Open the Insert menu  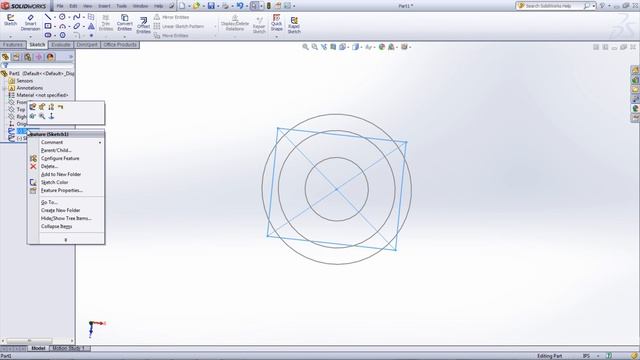[x=104, y=6]
